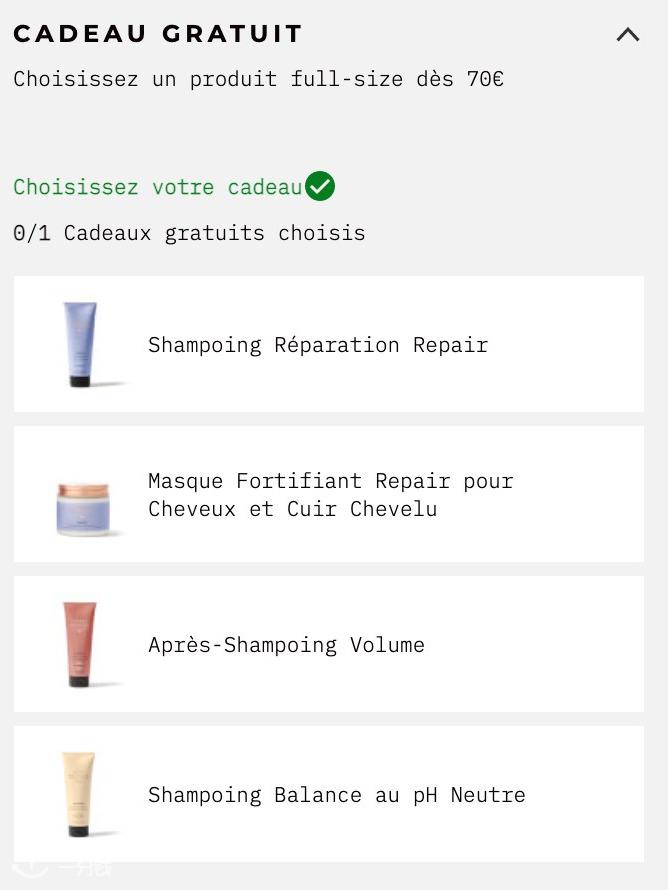Click the green checkmark icon
This screenshot has width=668, height=890.
pyautogui.click(x=320, y=187)
